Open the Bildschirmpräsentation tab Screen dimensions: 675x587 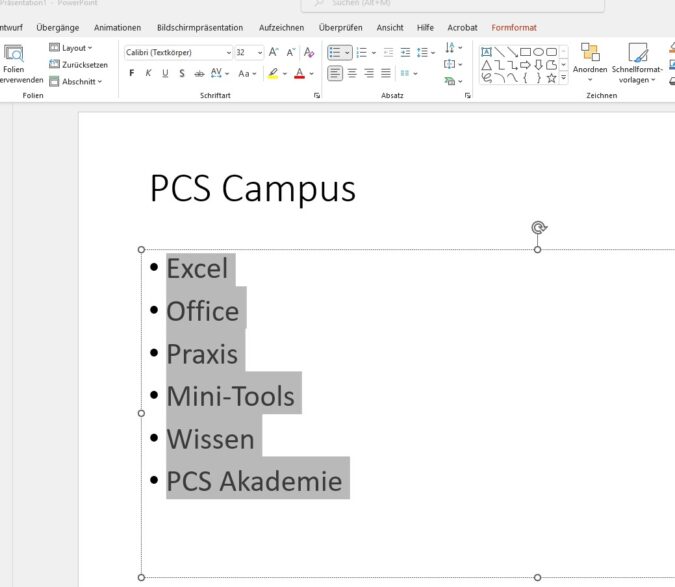click(x=200, y=28)
